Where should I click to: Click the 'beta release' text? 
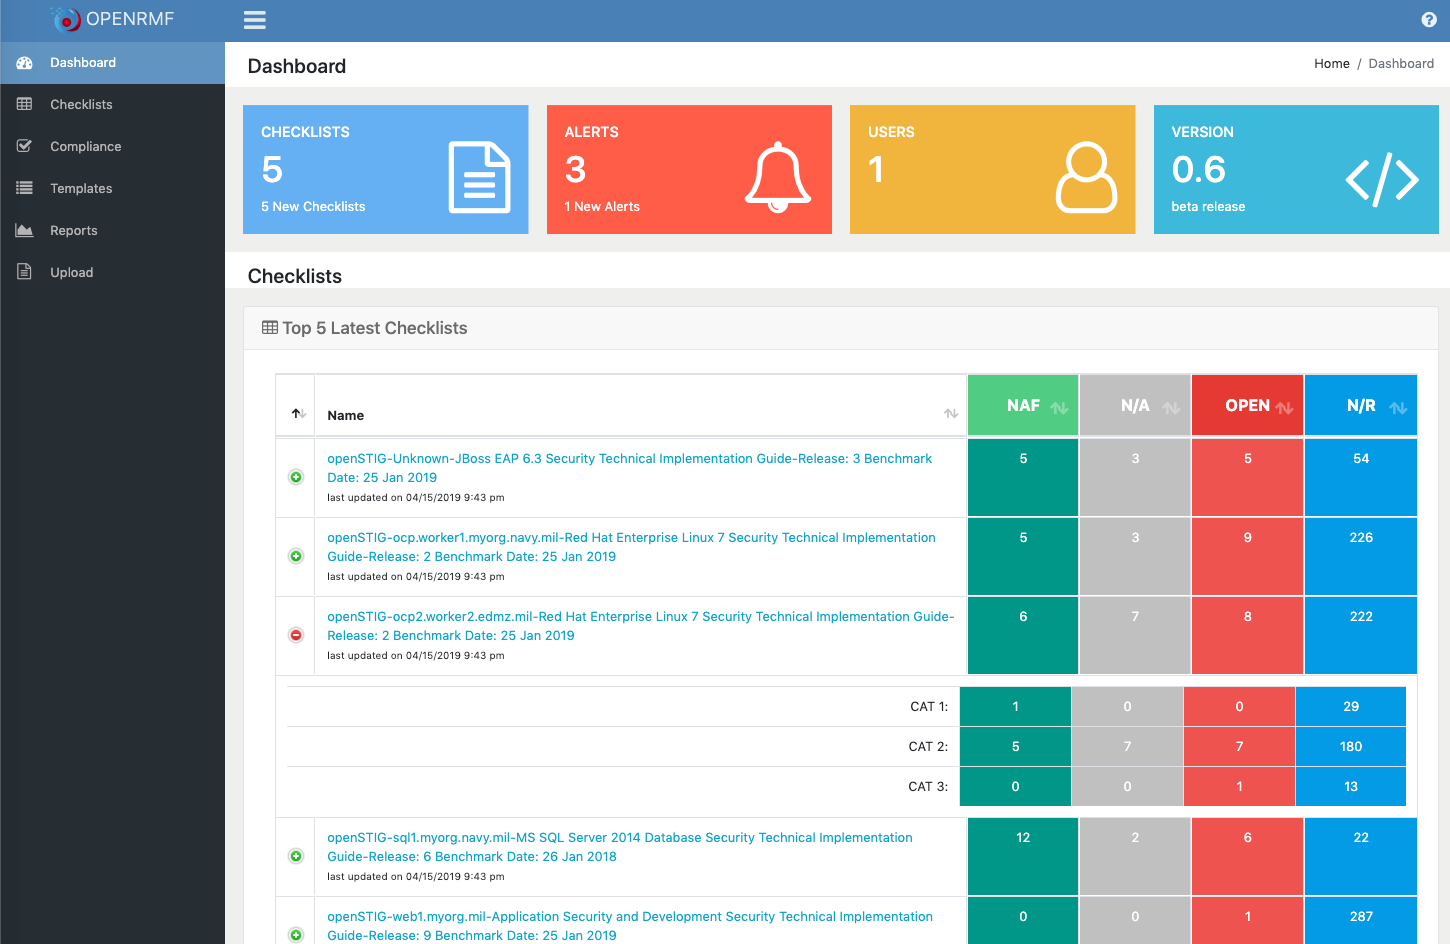tap(1208, 206)
